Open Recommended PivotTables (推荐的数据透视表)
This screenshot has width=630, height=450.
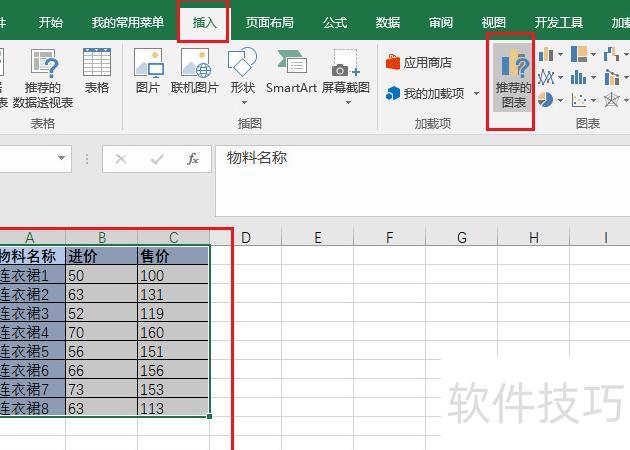[42, 80]
